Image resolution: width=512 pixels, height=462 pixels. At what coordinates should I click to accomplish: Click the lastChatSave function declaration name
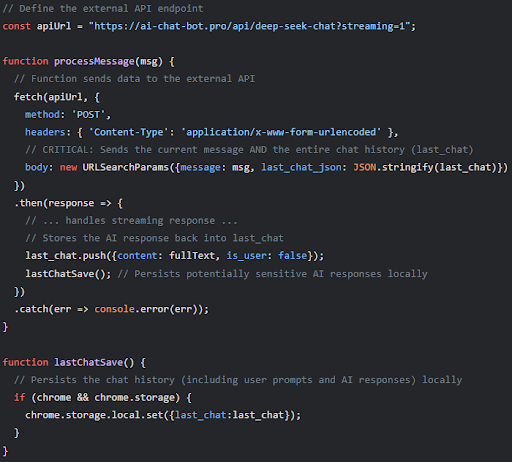[88, 363]
